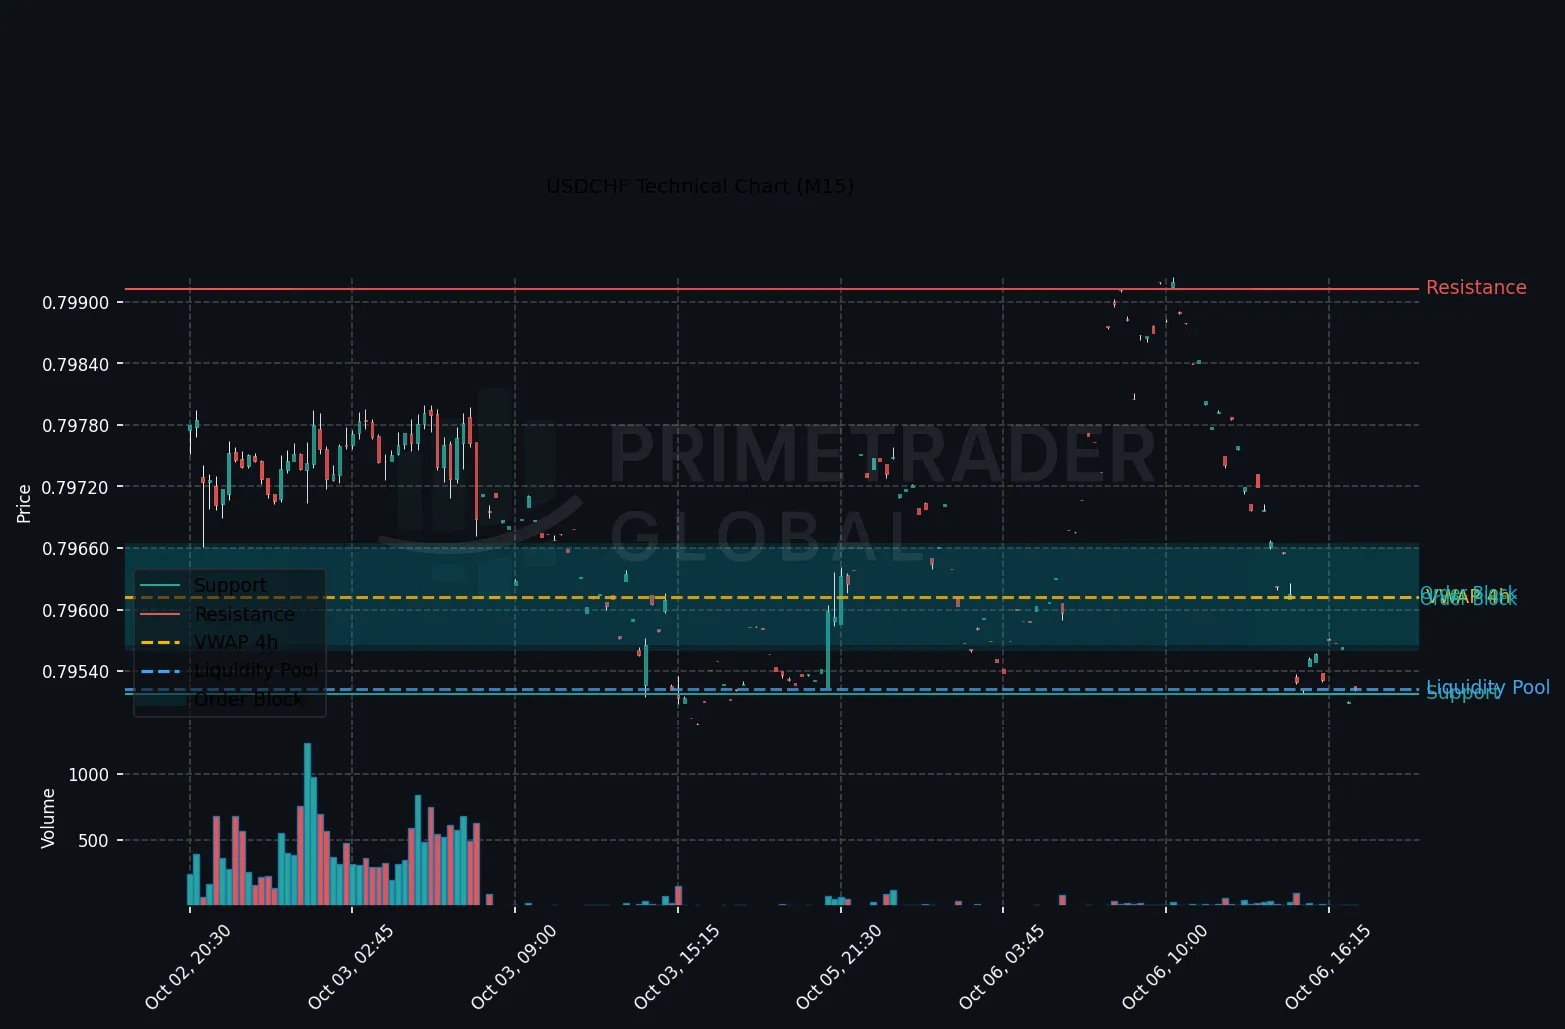
Task: Click the Oct 03, 02:45 time label
Action: click(351, 967)
